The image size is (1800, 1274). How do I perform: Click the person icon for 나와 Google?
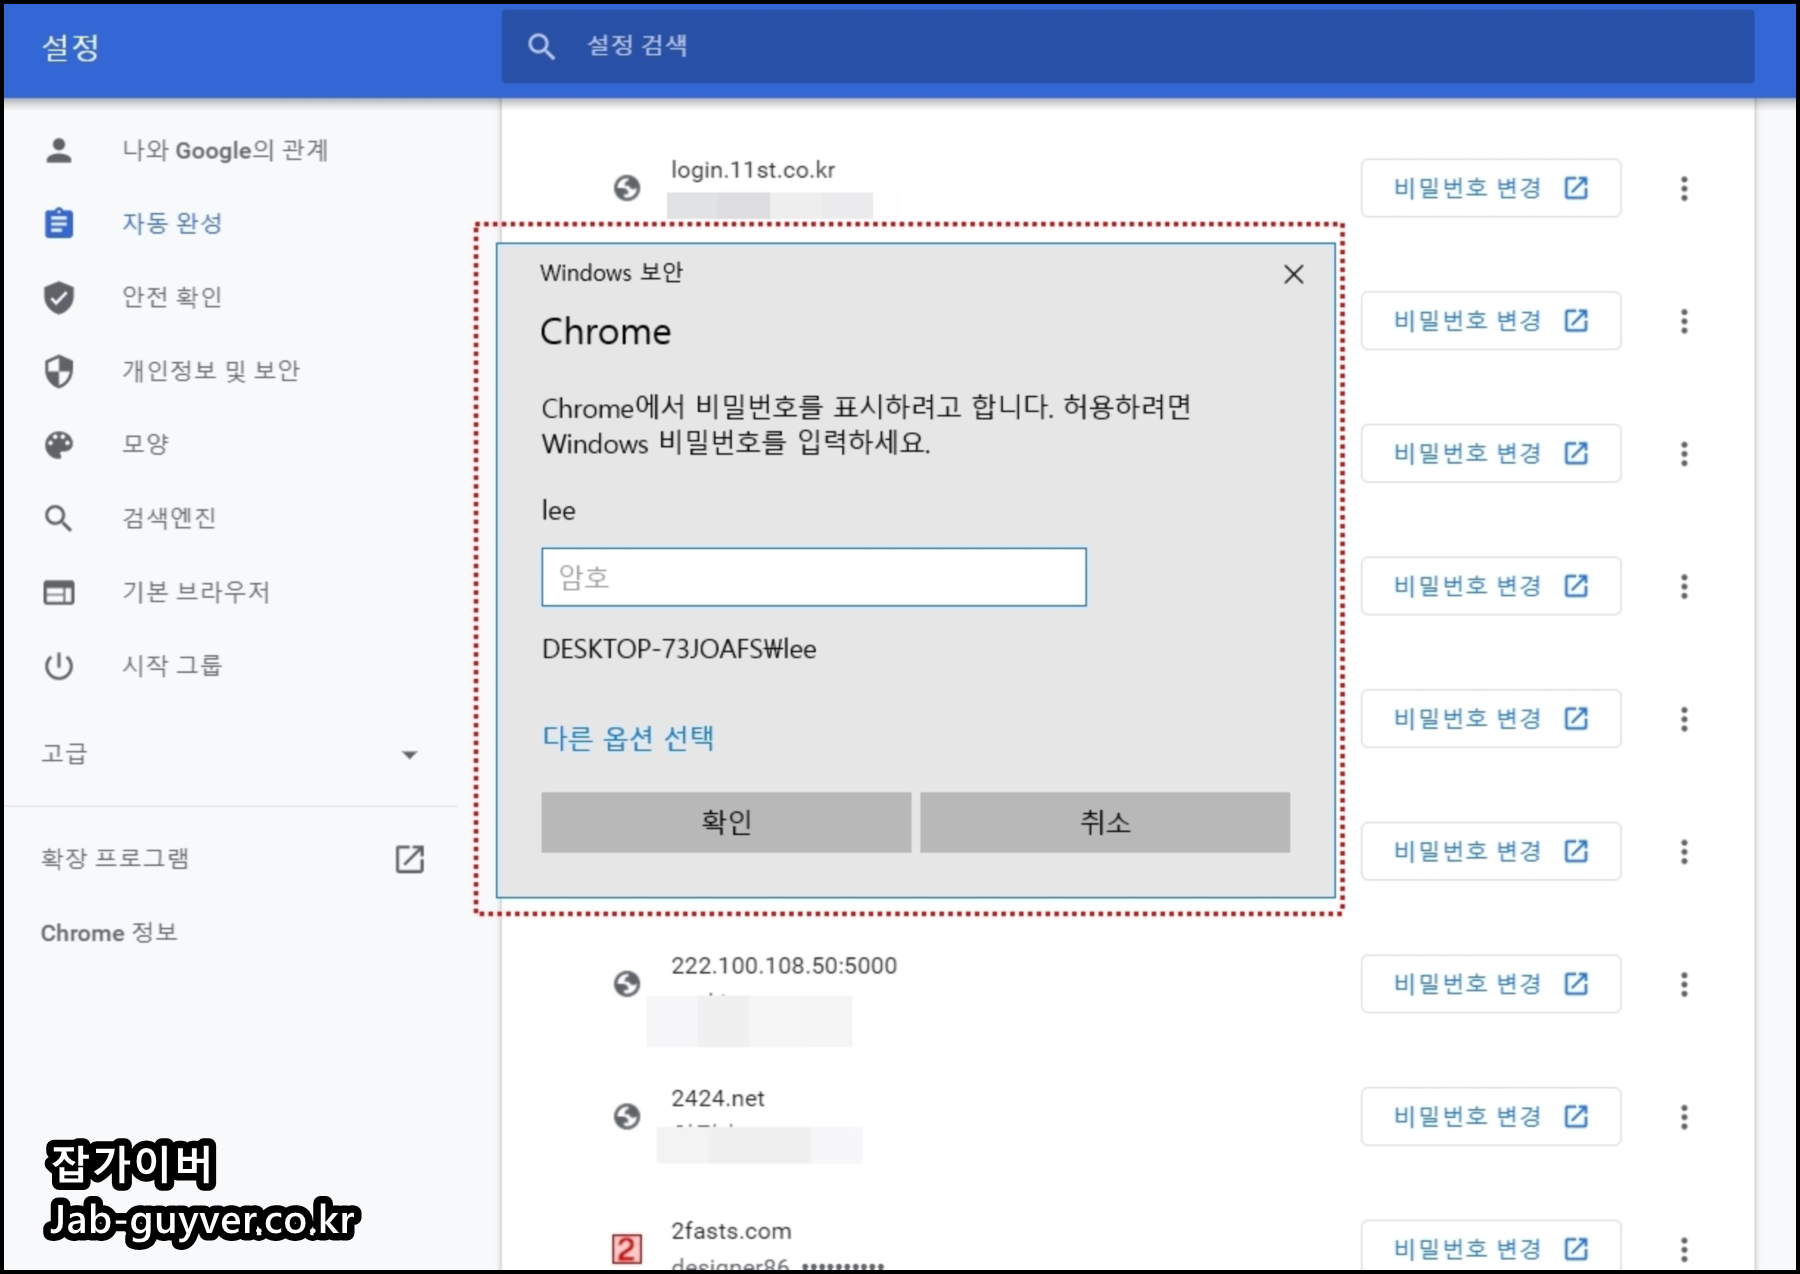(x=59, y=150)
